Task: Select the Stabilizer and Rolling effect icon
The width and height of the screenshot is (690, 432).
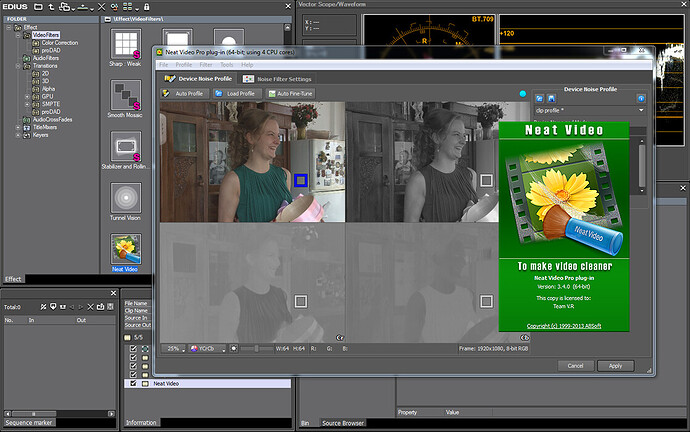Action: [126, 146]
